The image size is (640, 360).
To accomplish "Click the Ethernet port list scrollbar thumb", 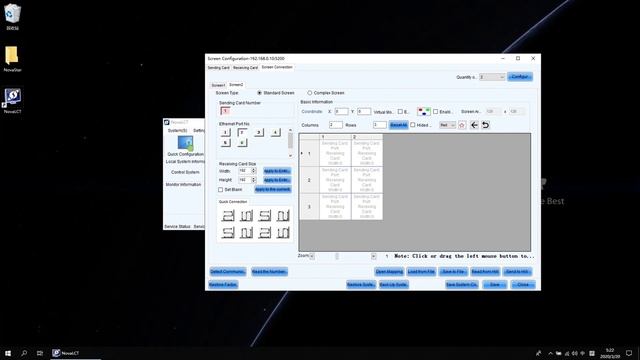I will [290, 141].
